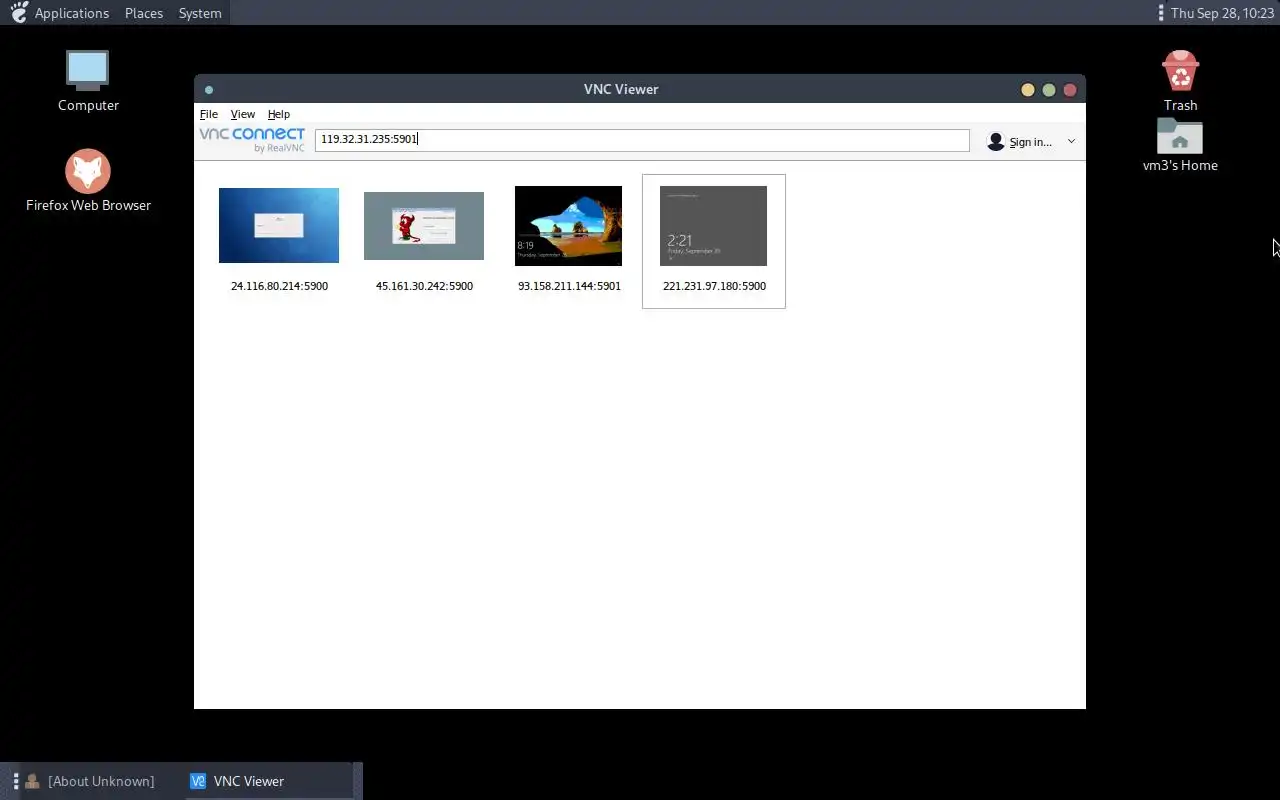Select the 93.158.211.144:5901 connection thumbnail
Image resolution: width=1280 pixels, height=800 pixels.
(568, 226)
